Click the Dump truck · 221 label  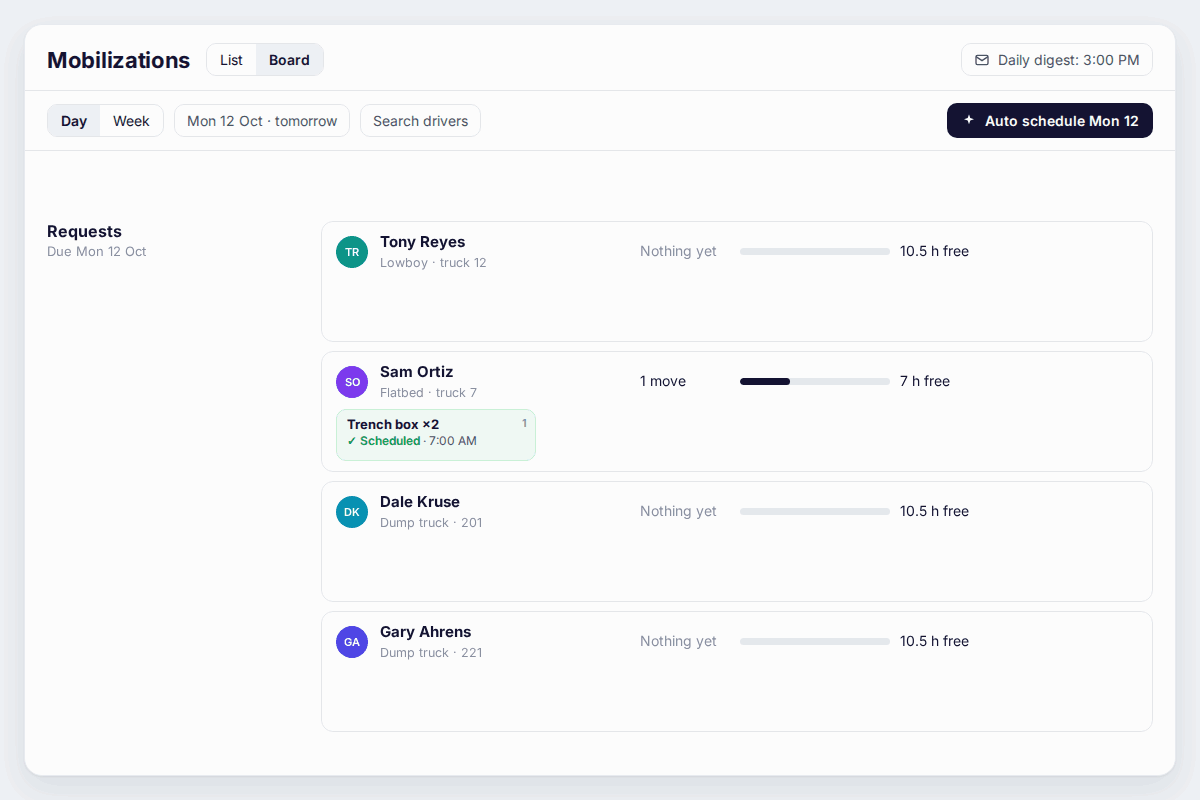tap(431, 653)
